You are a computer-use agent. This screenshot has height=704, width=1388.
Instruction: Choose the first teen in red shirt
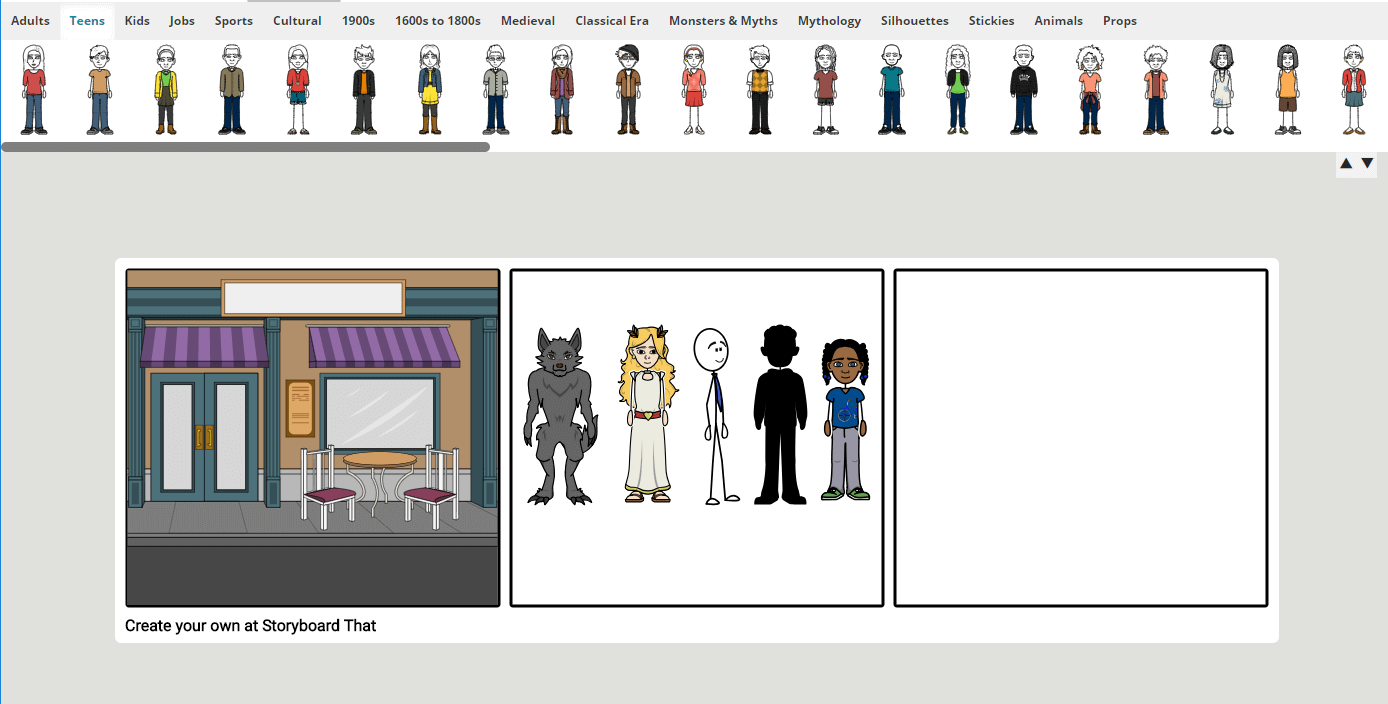coord(34,89)
